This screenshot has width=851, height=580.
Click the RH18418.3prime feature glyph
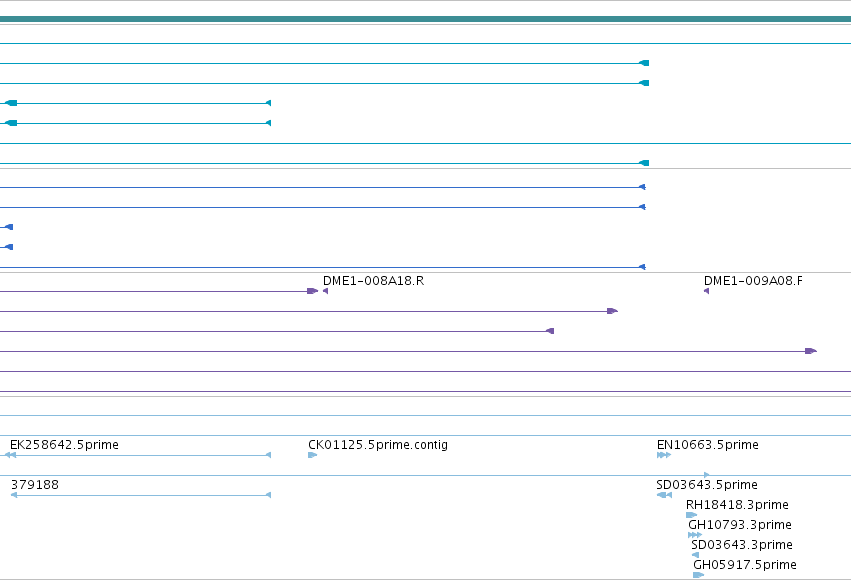691,515
